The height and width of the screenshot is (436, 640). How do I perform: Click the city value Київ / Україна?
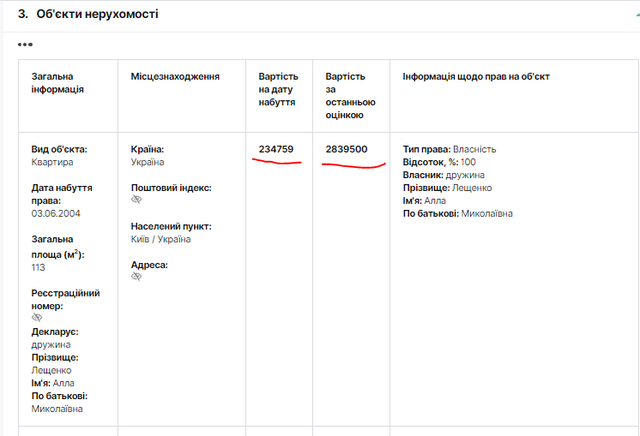[x=161, y=239]
